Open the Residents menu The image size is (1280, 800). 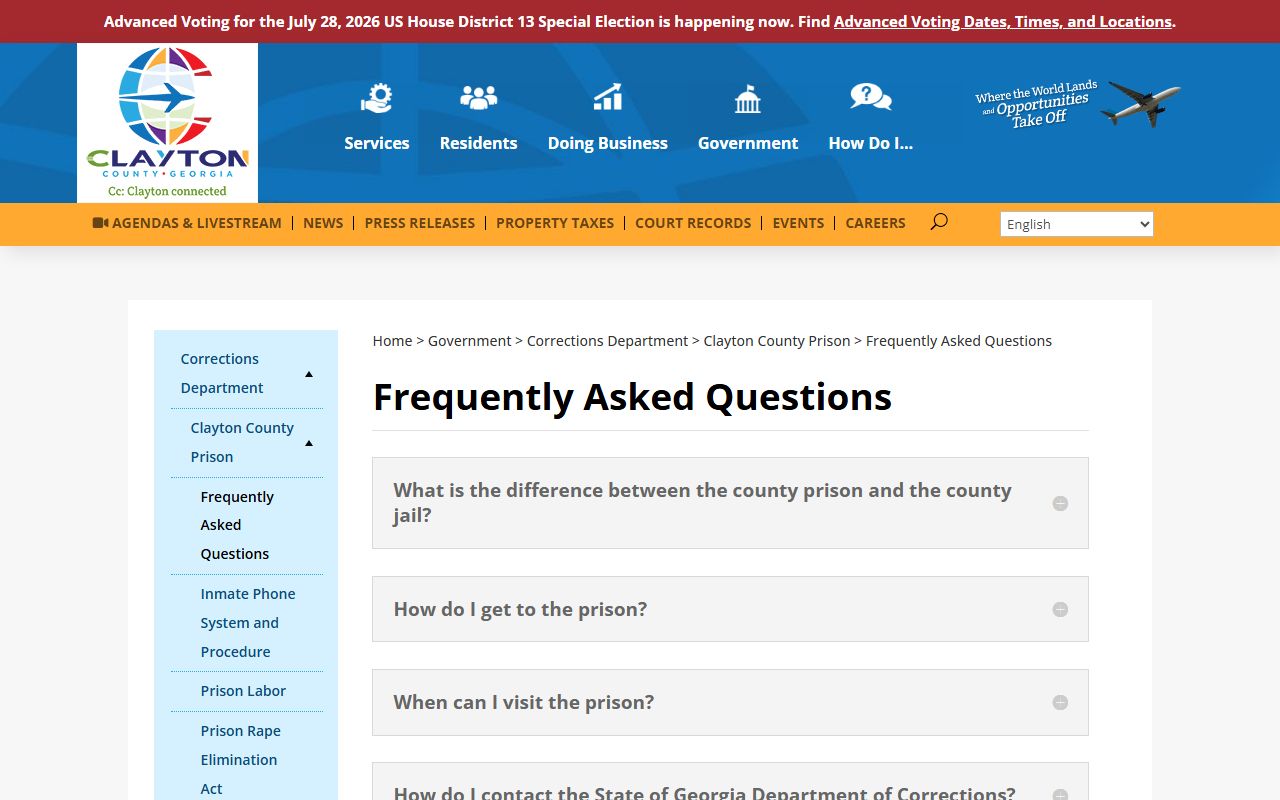click(478, 143)
